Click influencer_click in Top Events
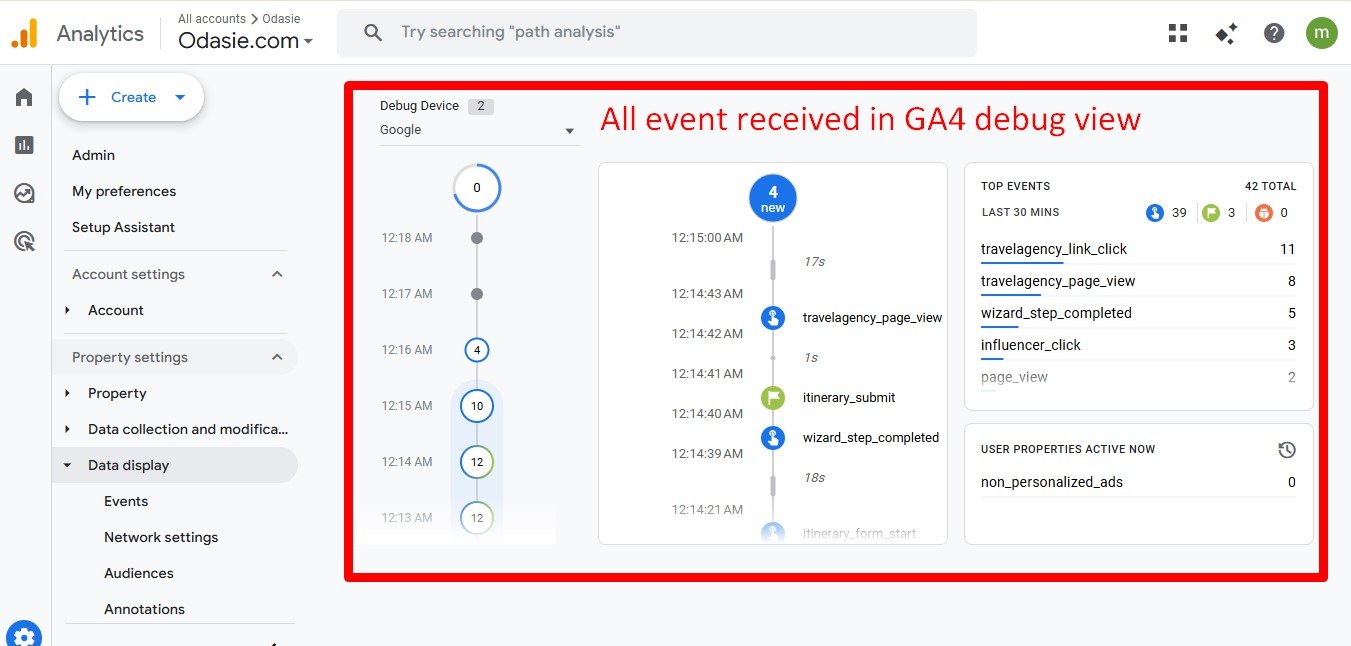 tap(1031, 345)
